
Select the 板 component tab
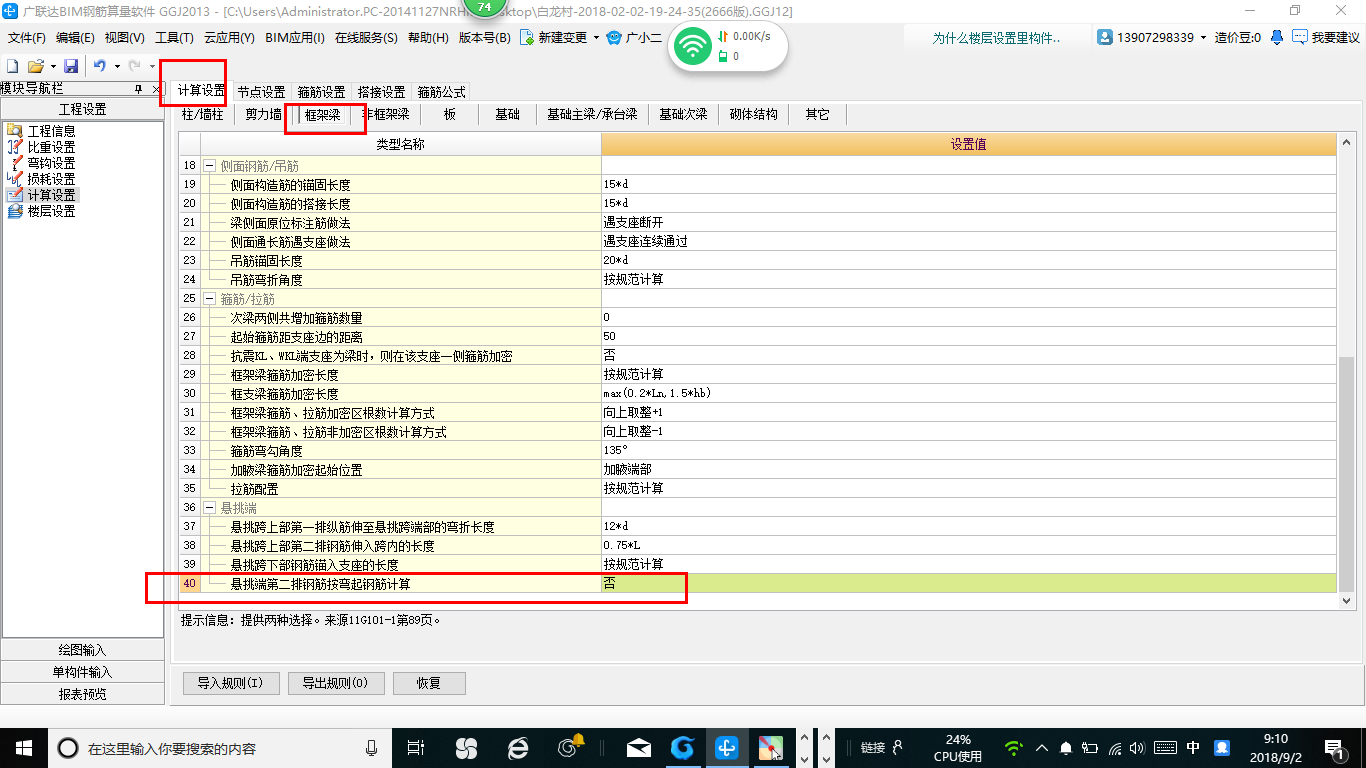pyautogui.click(x=450, y=115)
